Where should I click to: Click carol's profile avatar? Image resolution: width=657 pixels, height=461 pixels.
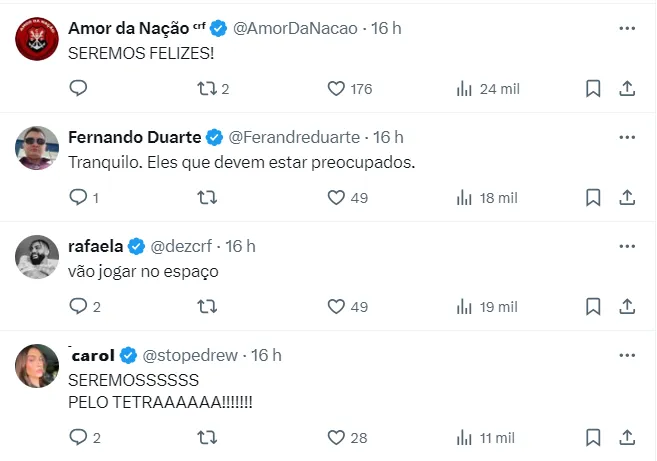point(36,368)
